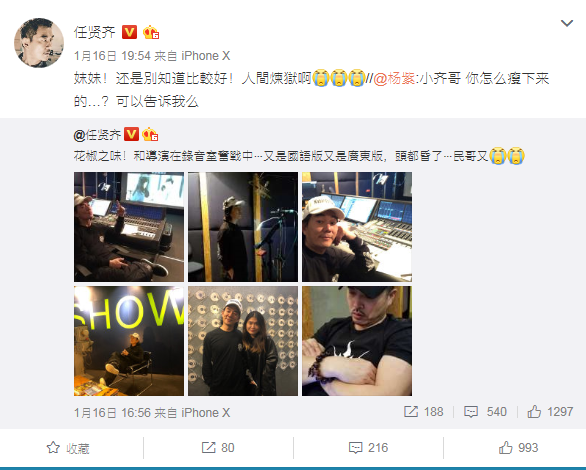Click the star 收藏 favorite icon
The height and width of the screenshot is (470, 586).
coord(53,448)
